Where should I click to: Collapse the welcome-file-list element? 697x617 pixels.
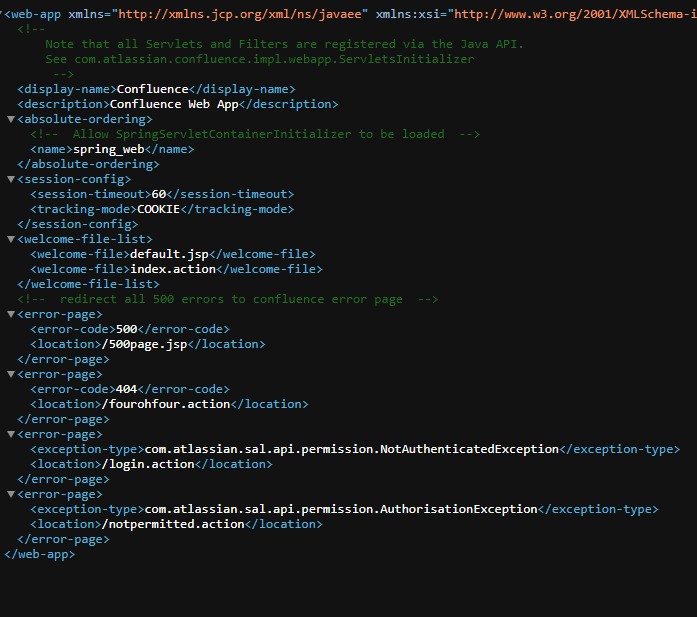11,239
